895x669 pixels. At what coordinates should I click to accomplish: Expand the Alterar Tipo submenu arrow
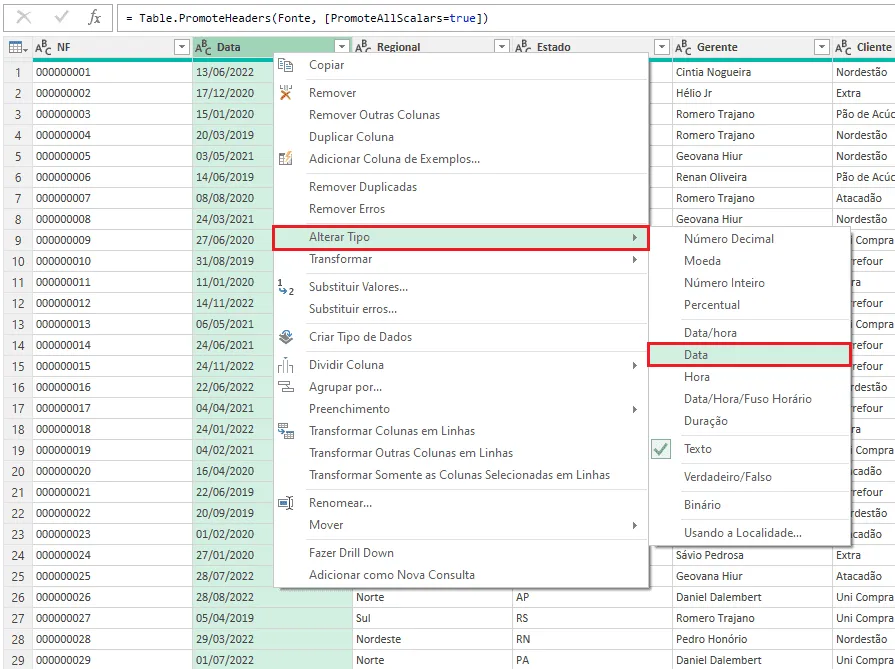point(634,237)
